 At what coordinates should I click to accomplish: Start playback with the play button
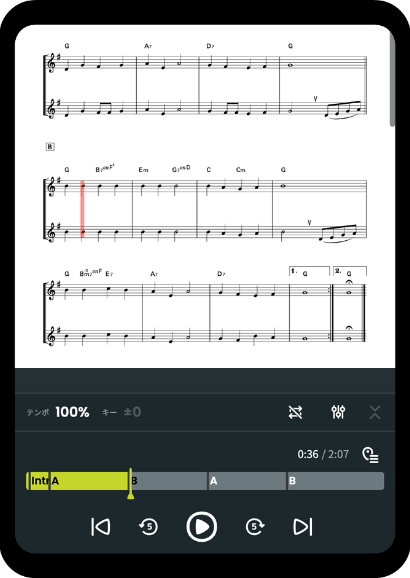pos(201,527)
